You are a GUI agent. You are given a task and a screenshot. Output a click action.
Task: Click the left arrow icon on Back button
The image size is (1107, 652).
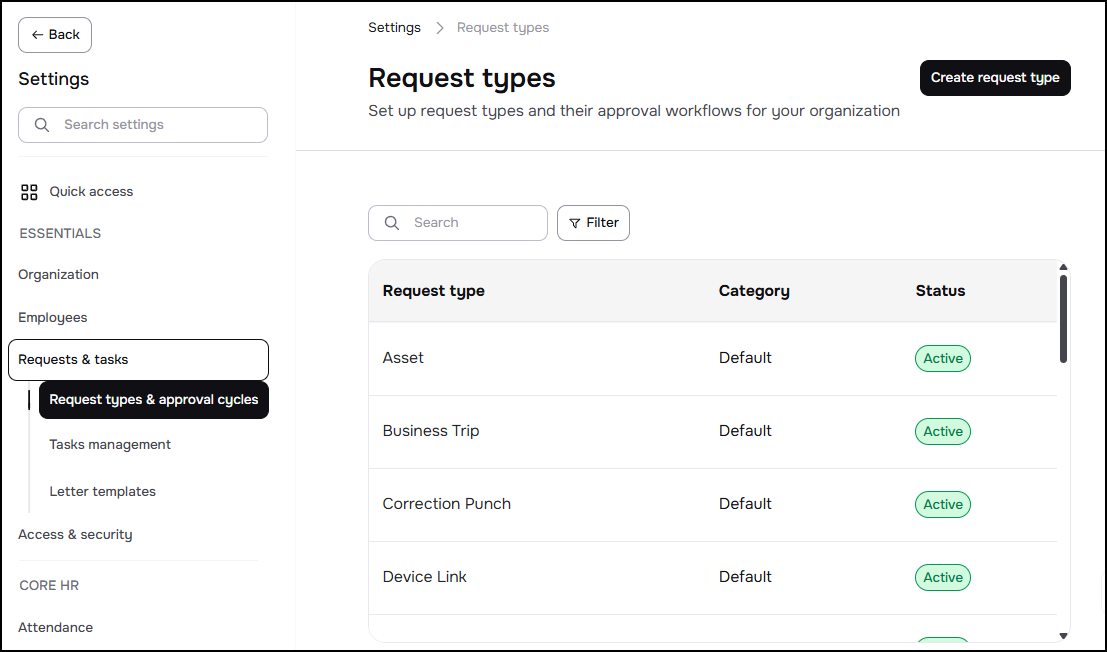point(37,35)
